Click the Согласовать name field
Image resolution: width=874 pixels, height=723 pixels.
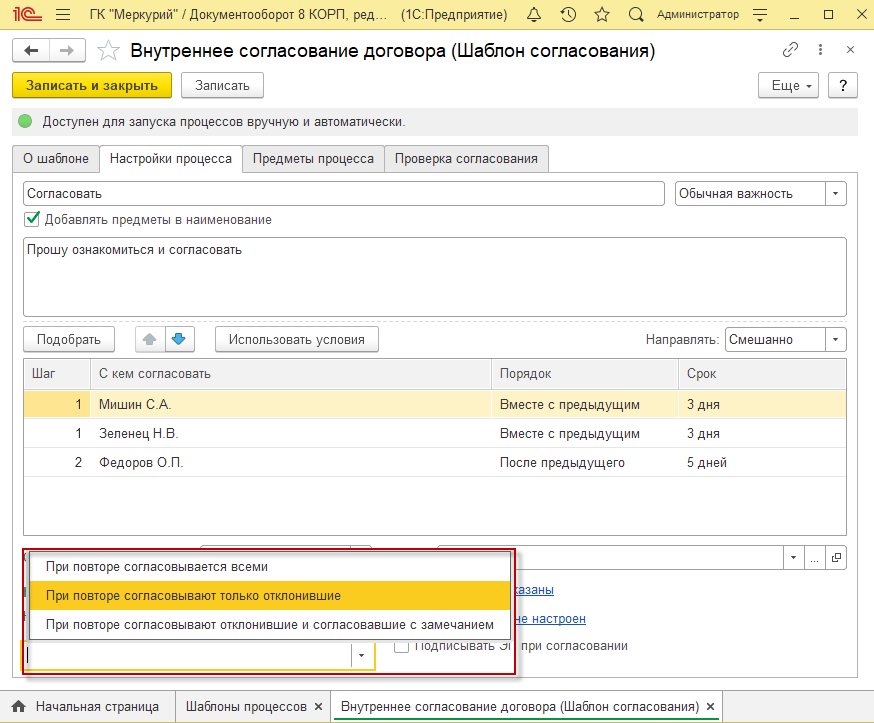344,193
